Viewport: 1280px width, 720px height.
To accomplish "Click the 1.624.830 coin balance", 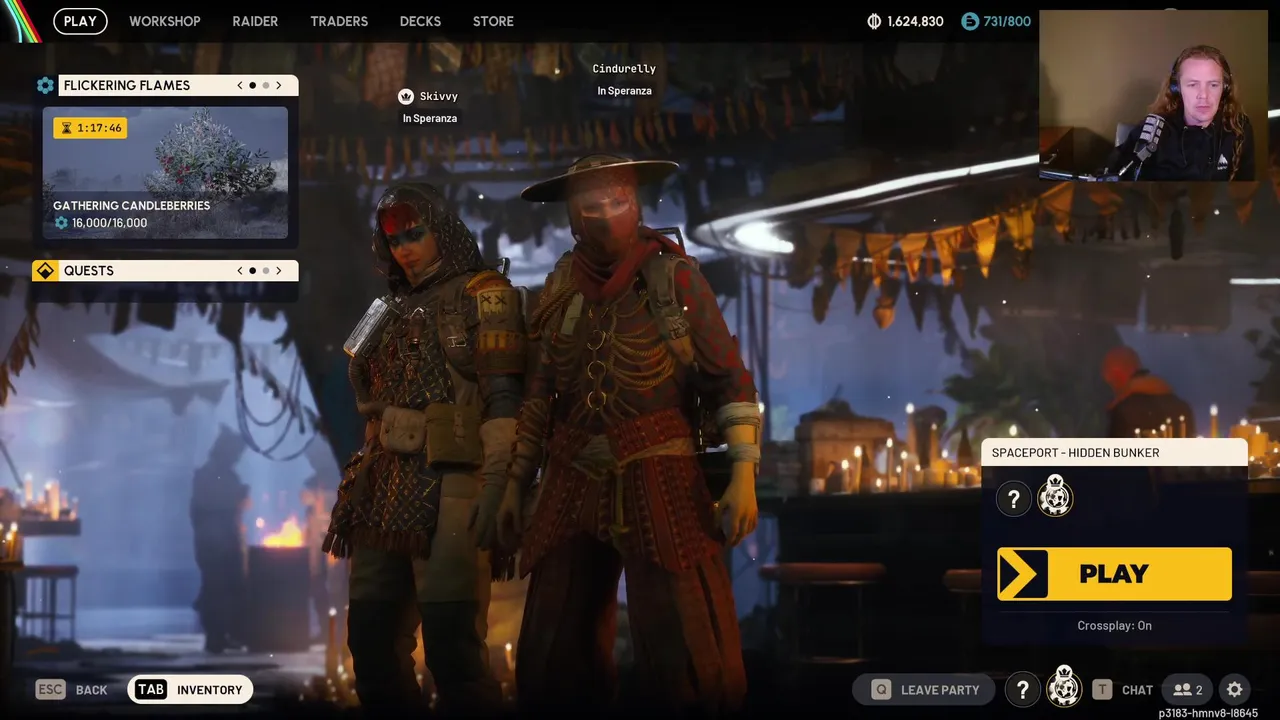I will [915, 21].
